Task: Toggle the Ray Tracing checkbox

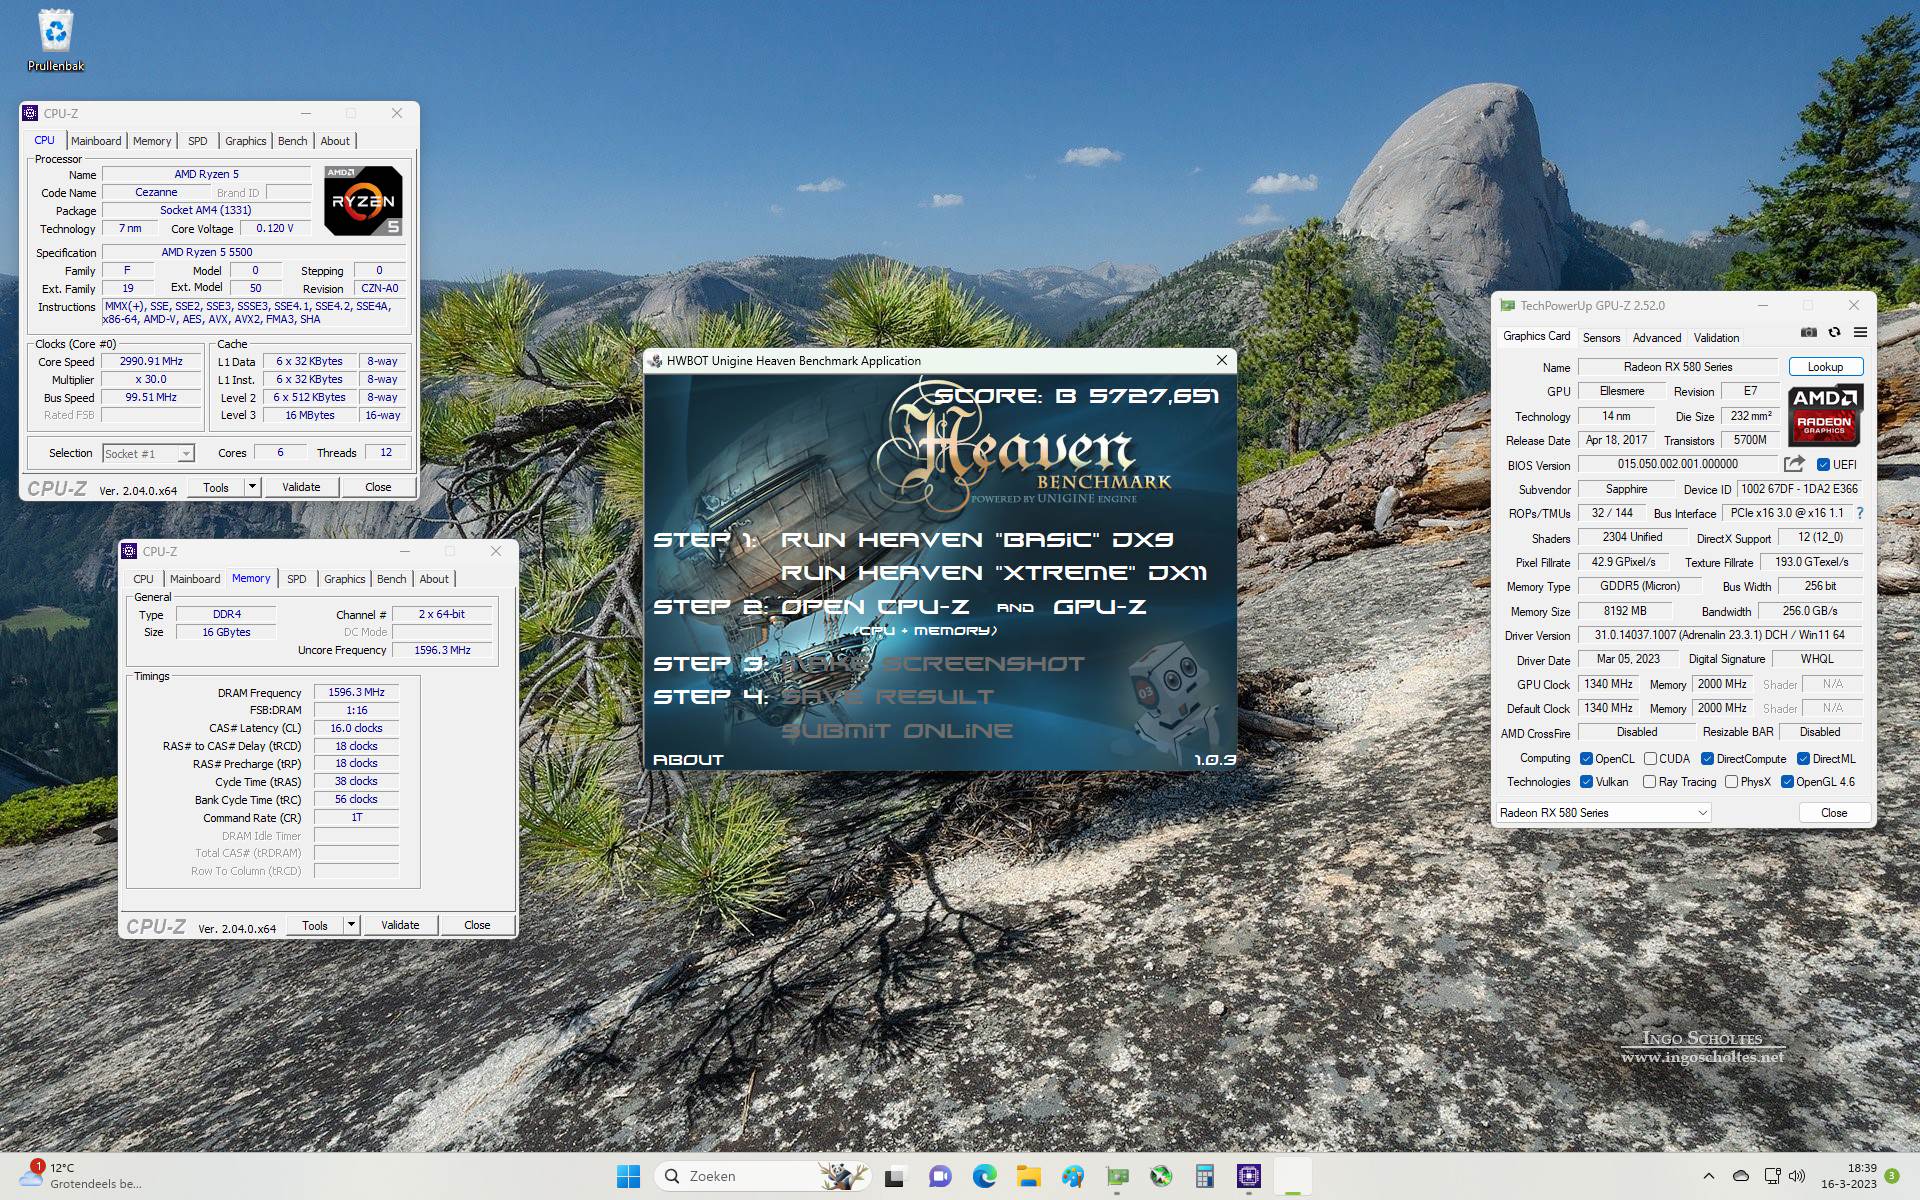Action: pos(1650,781)
